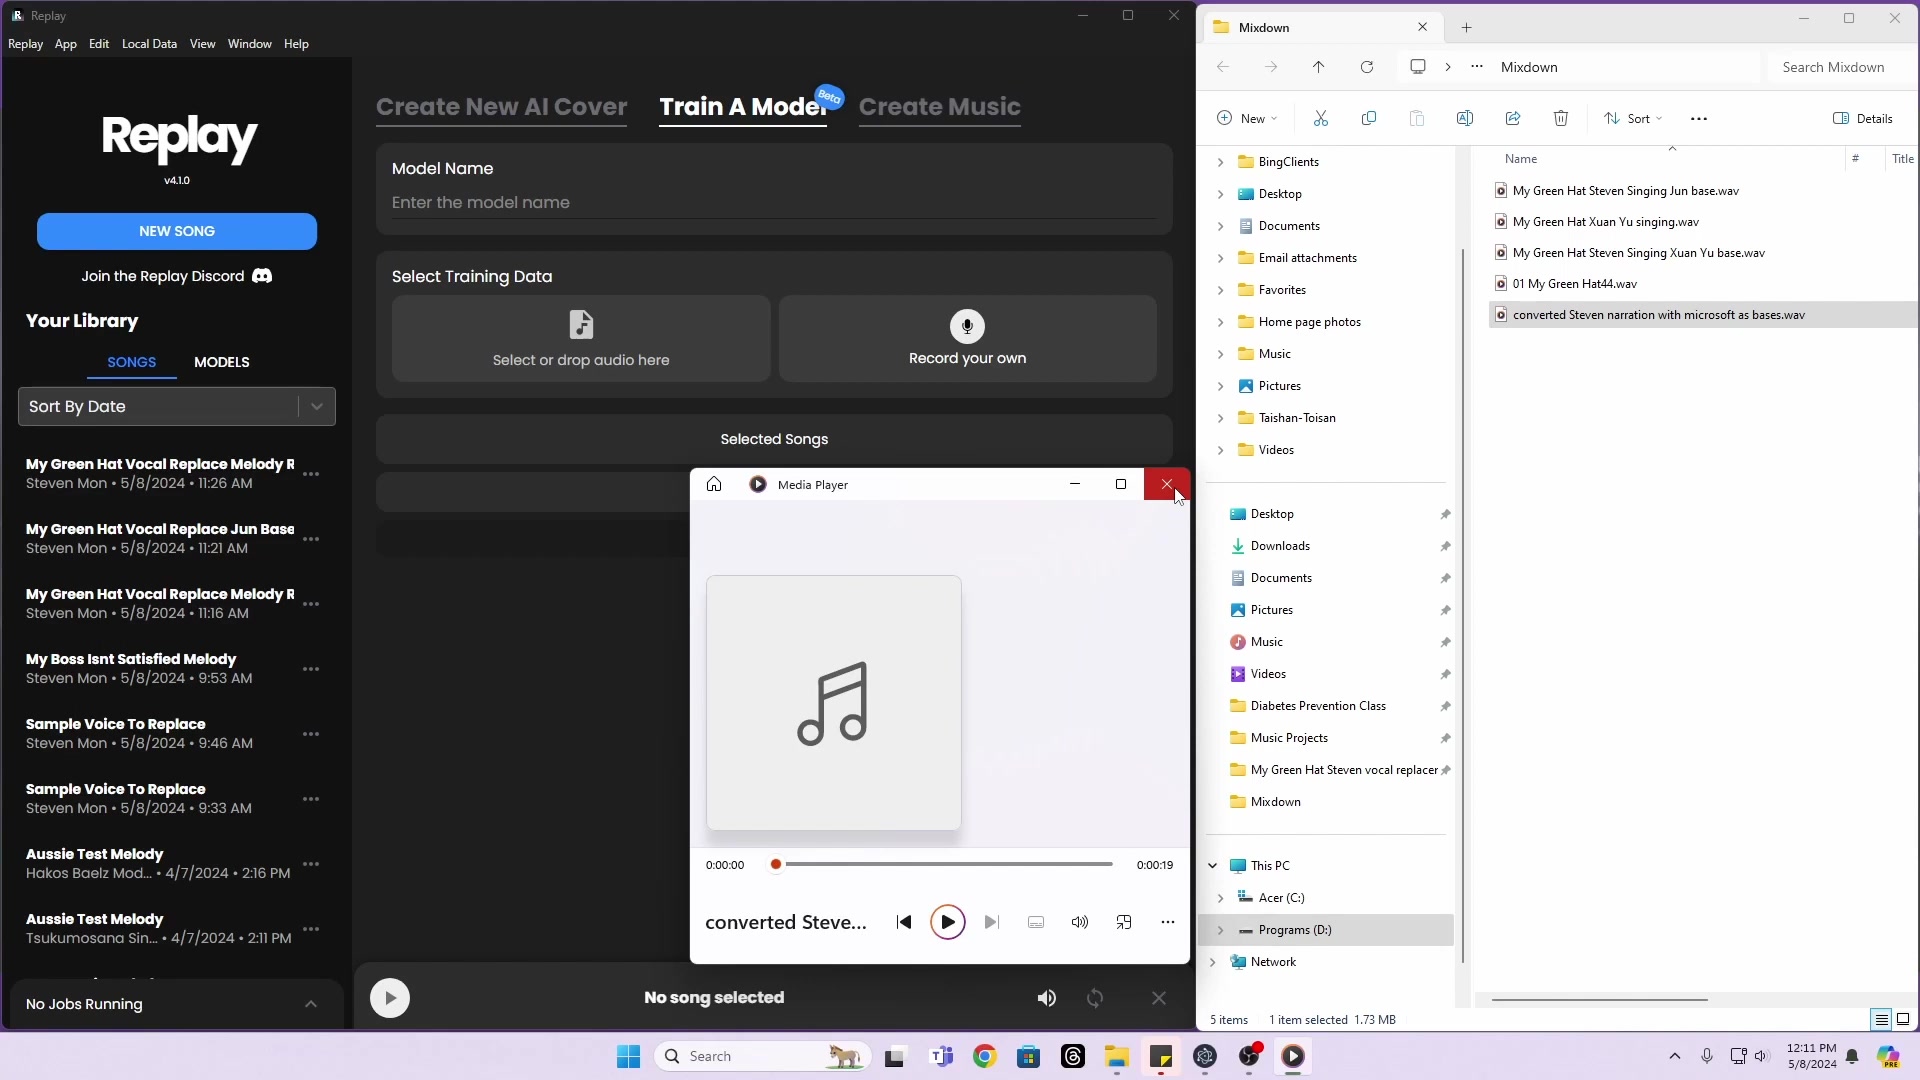Screen dimensions: 1920x1080
Task: Click the Copy icon in File Explorer
Action: coord(1369,118)
